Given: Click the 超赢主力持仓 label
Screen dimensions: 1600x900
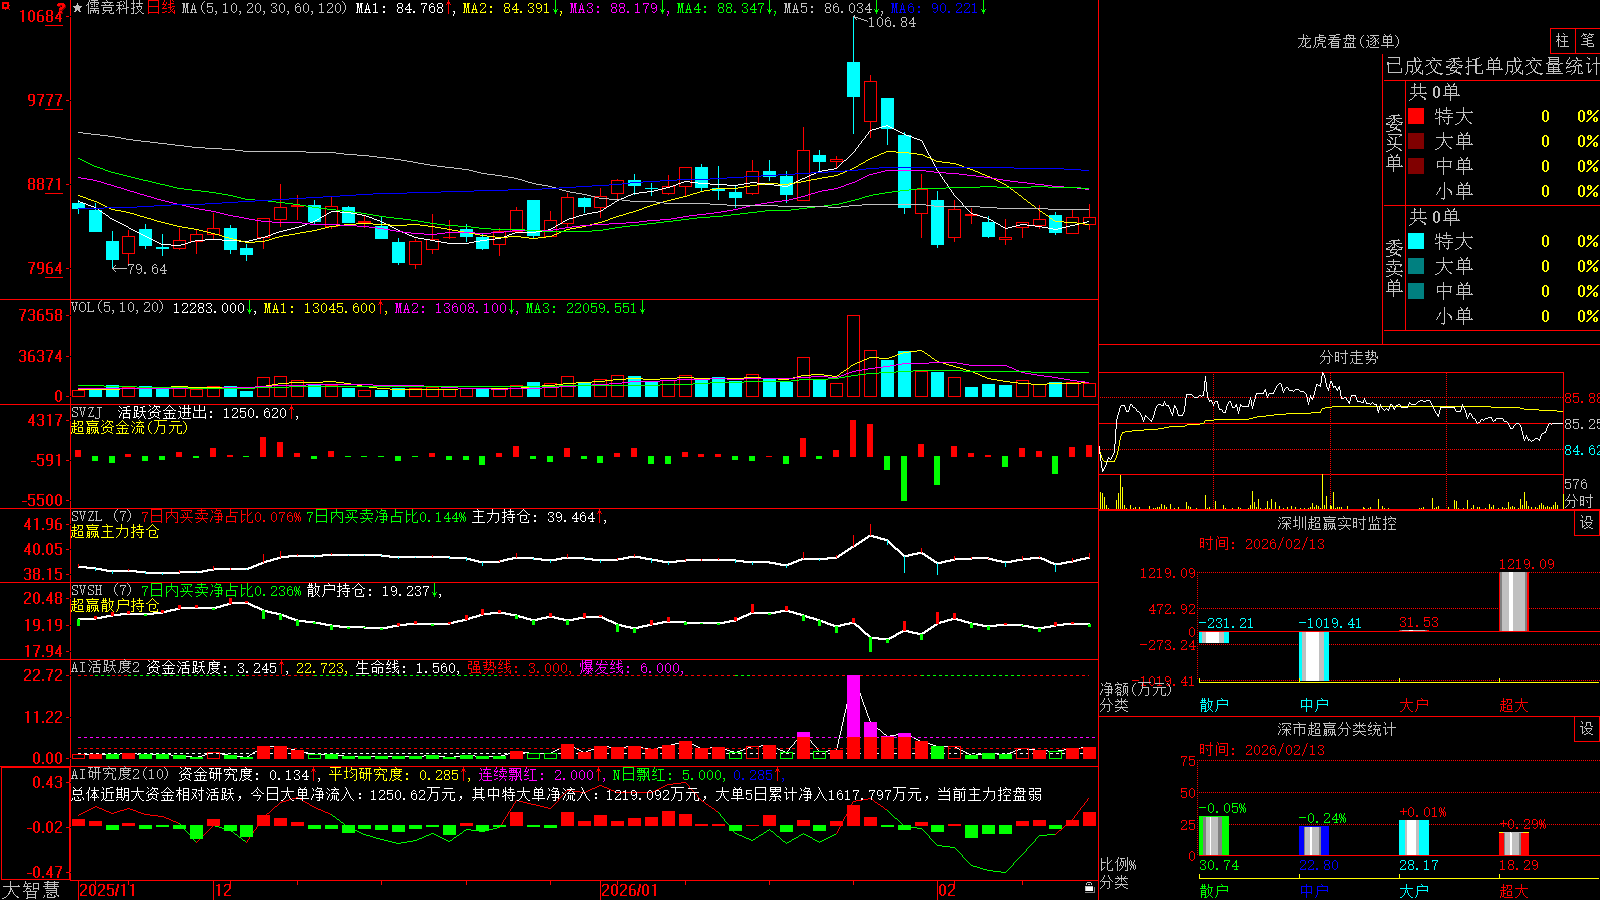Looking at the screenshot, I should [115, 532].
